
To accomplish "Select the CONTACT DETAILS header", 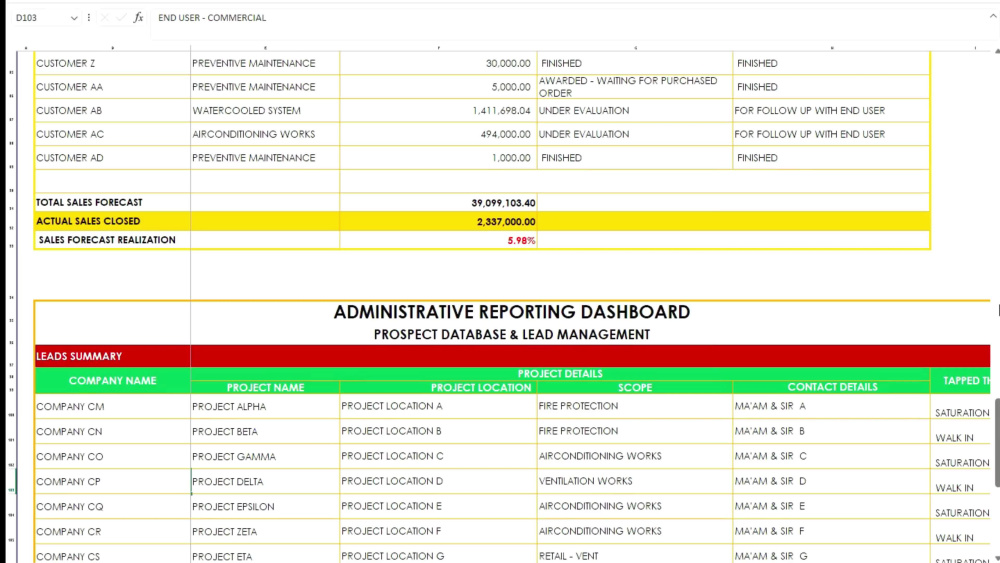I will click(x=831, y=387).
